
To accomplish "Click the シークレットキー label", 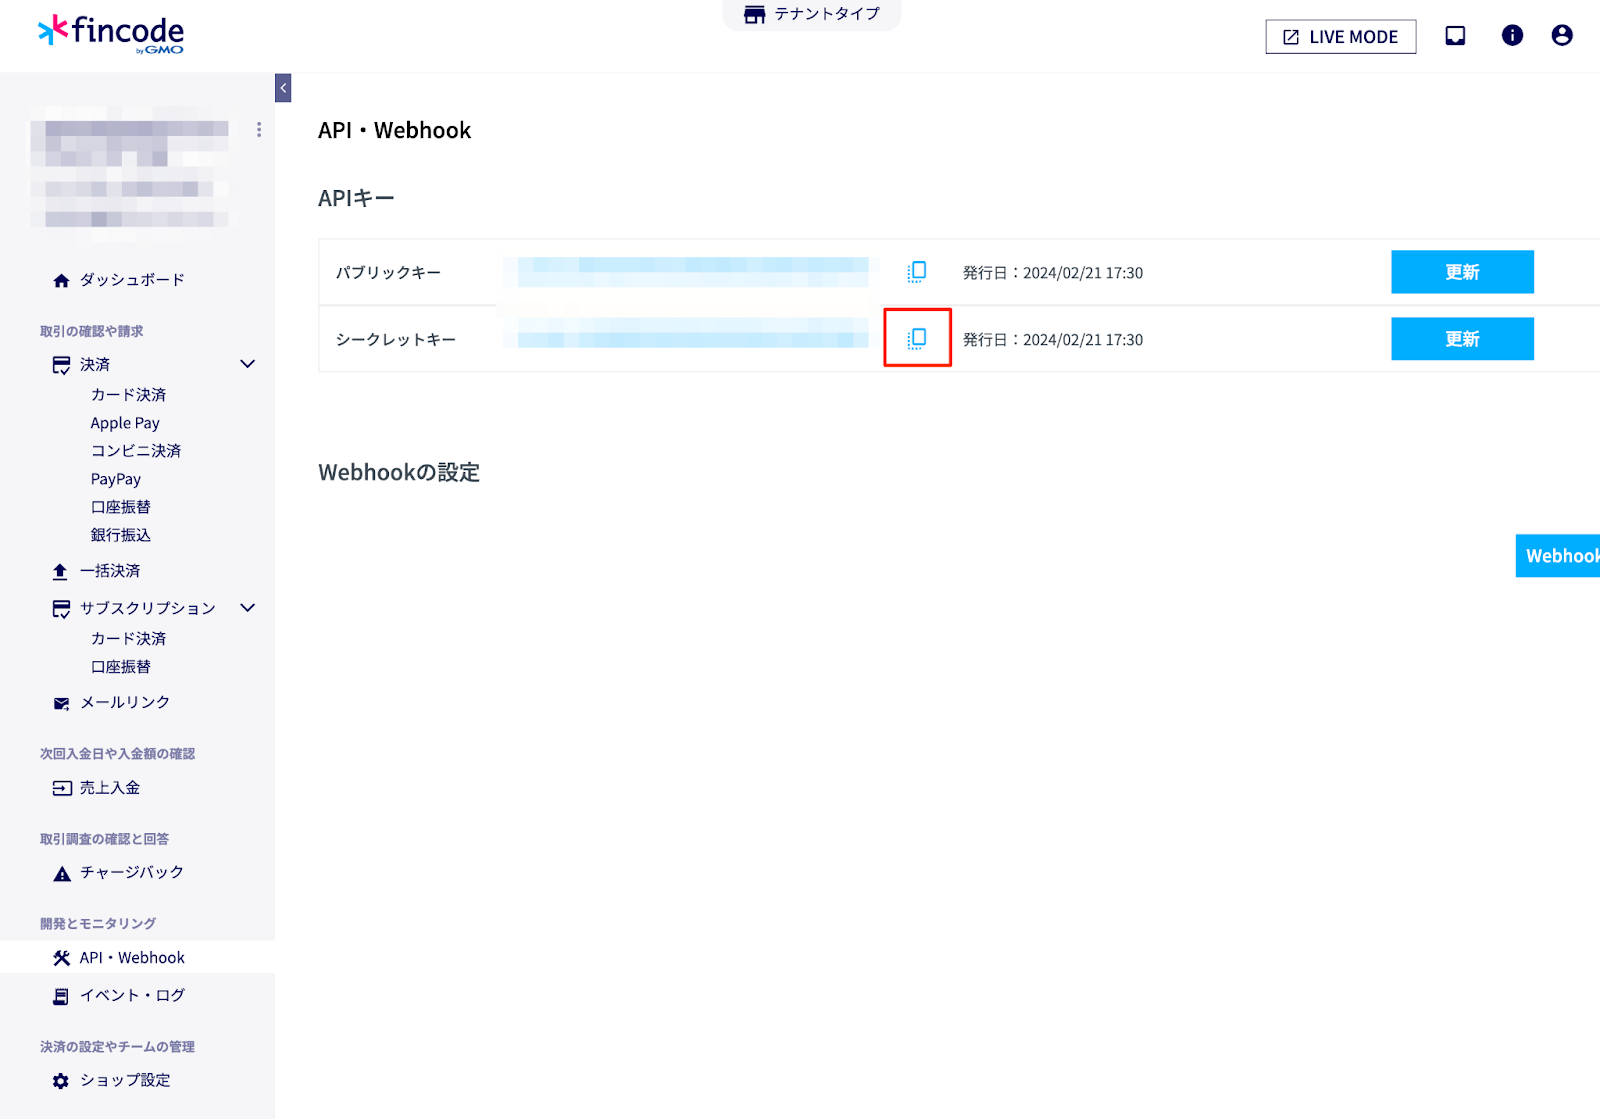I will pyautogui.click(x=396, y=340).
